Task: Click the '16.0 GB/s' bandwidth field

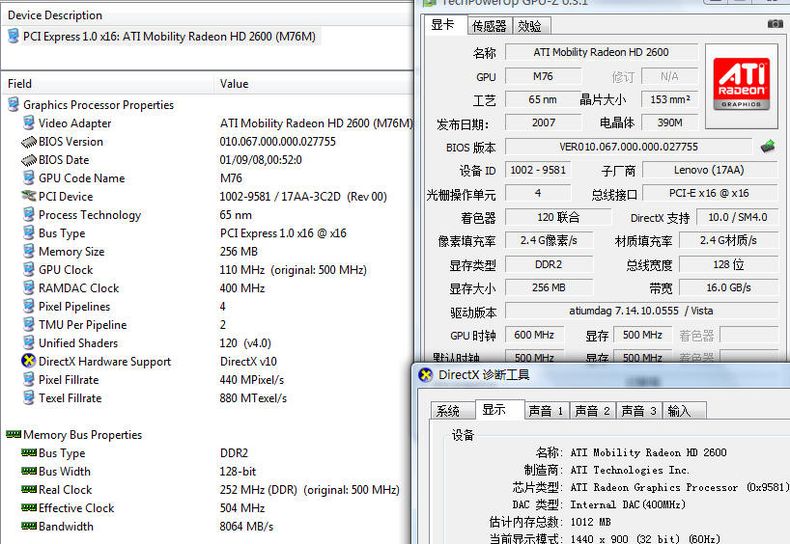Action: pyautogui.click(x=729, y=288)
